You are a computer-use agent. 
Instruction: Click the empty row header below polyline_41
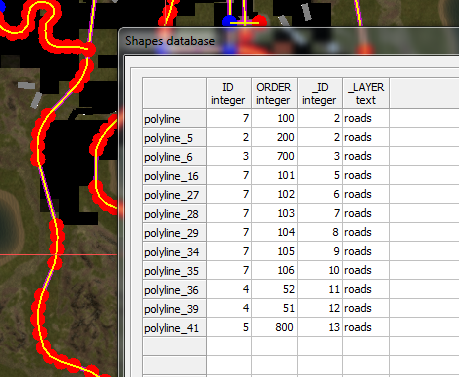click(174, 346)
